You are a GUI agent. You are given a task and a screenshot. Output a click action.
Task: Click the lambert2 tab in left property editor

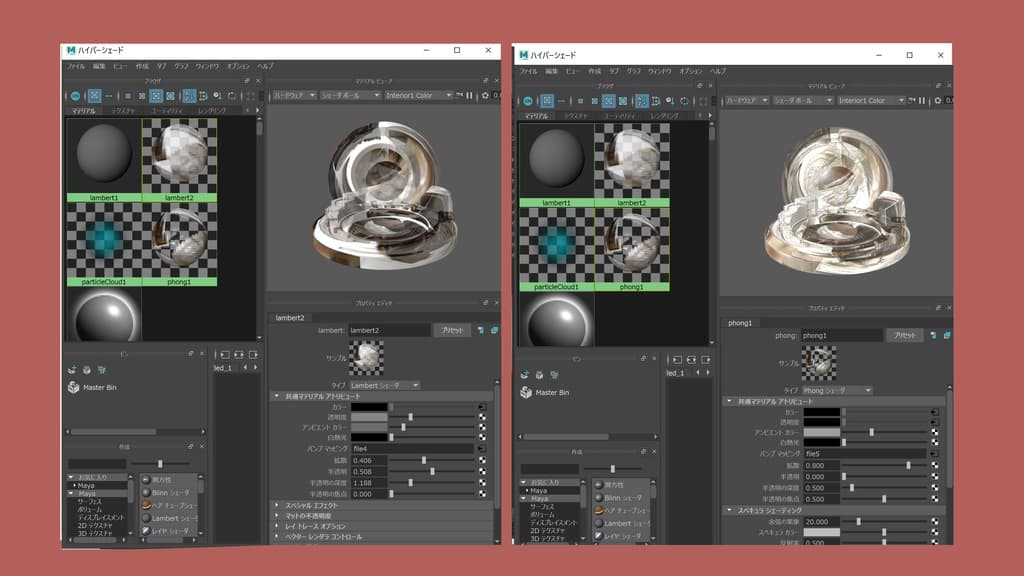(x=289, y=318)
